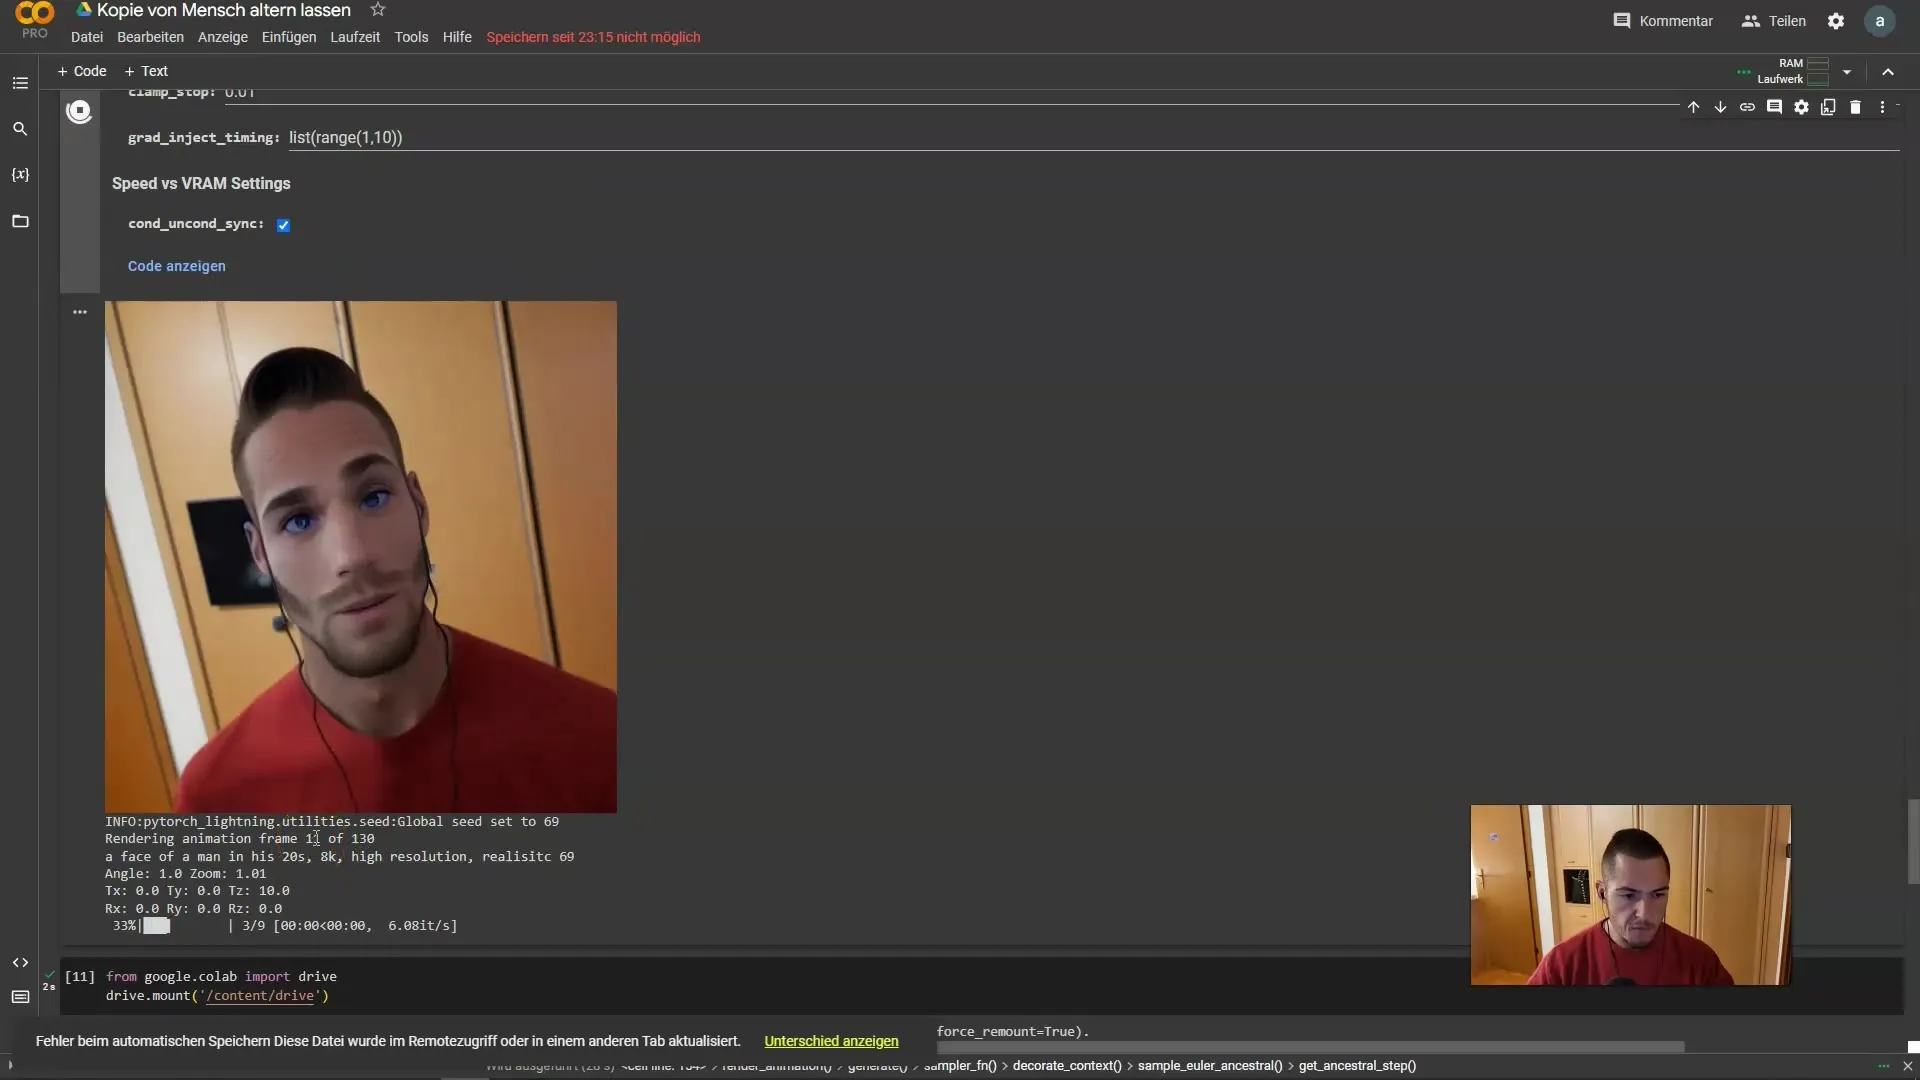Open more cell actions menu

(1882, 107)
